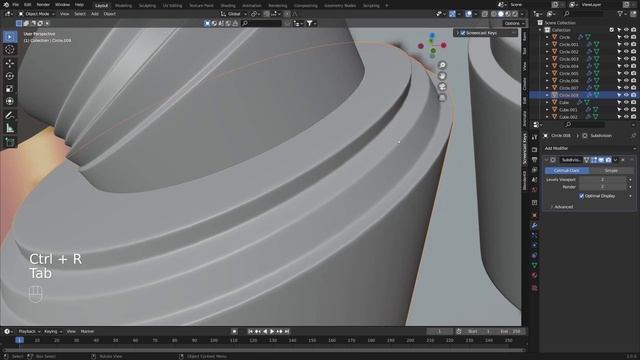The image size is (640, 360).
Task: Click the viewport zoom magnifier icon
Action: [442, 65]
